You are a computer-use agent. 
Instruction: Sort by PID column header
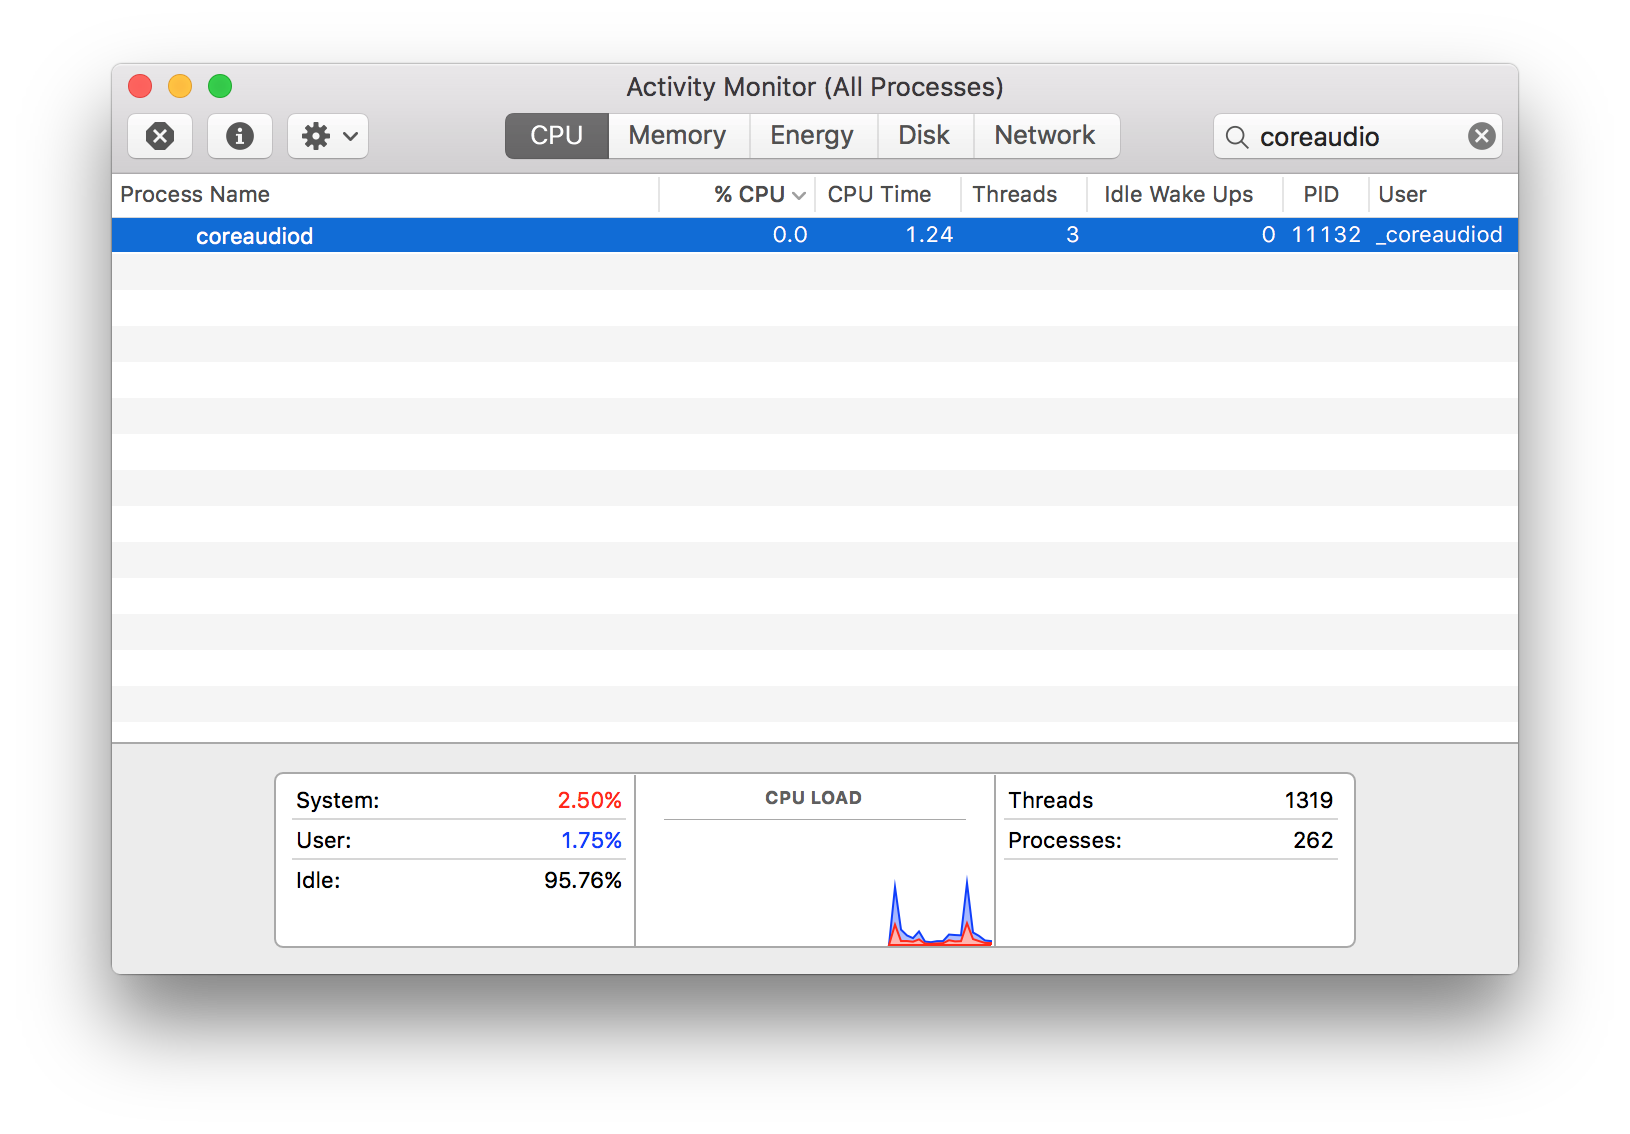[x=1326, y=194]
